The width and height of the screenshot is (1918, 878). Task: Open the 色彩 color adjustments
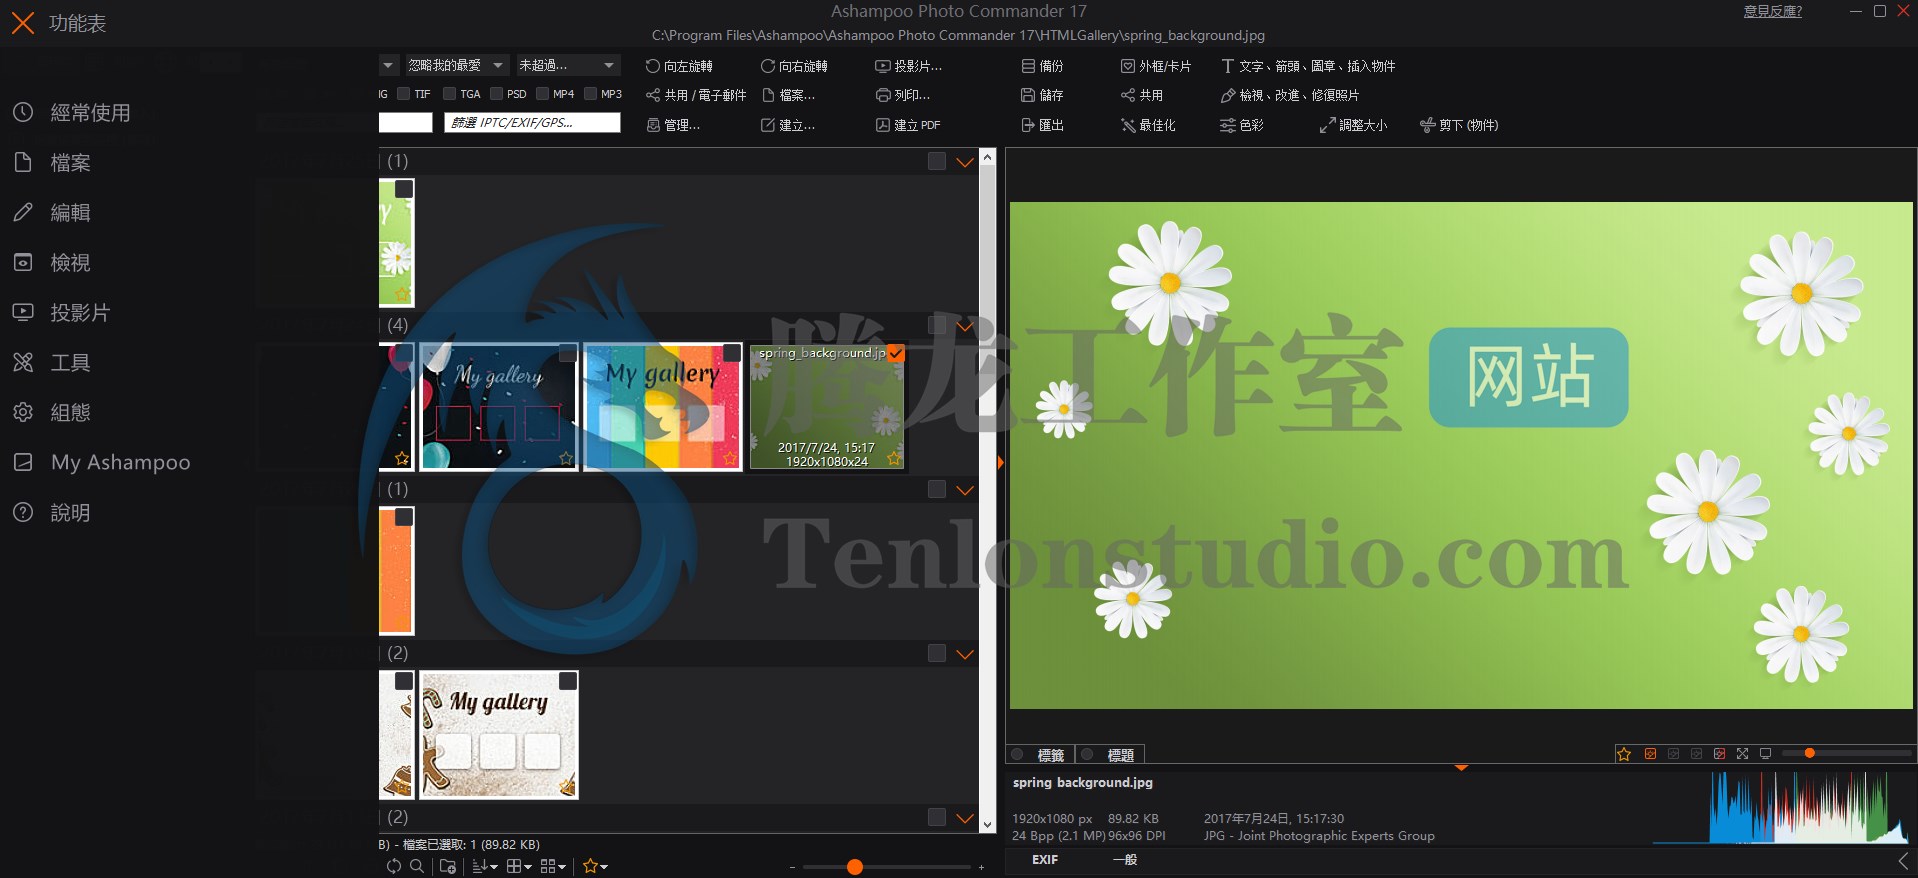pos(1242,125)
